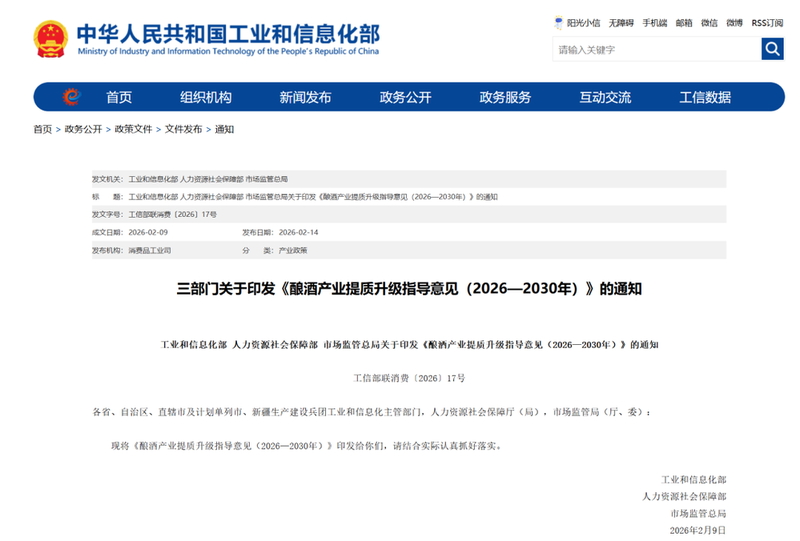800x541 pixels.
Task: Click the ministry name title 中华人民共和国工业和信息化部
Action: (229, 34)
